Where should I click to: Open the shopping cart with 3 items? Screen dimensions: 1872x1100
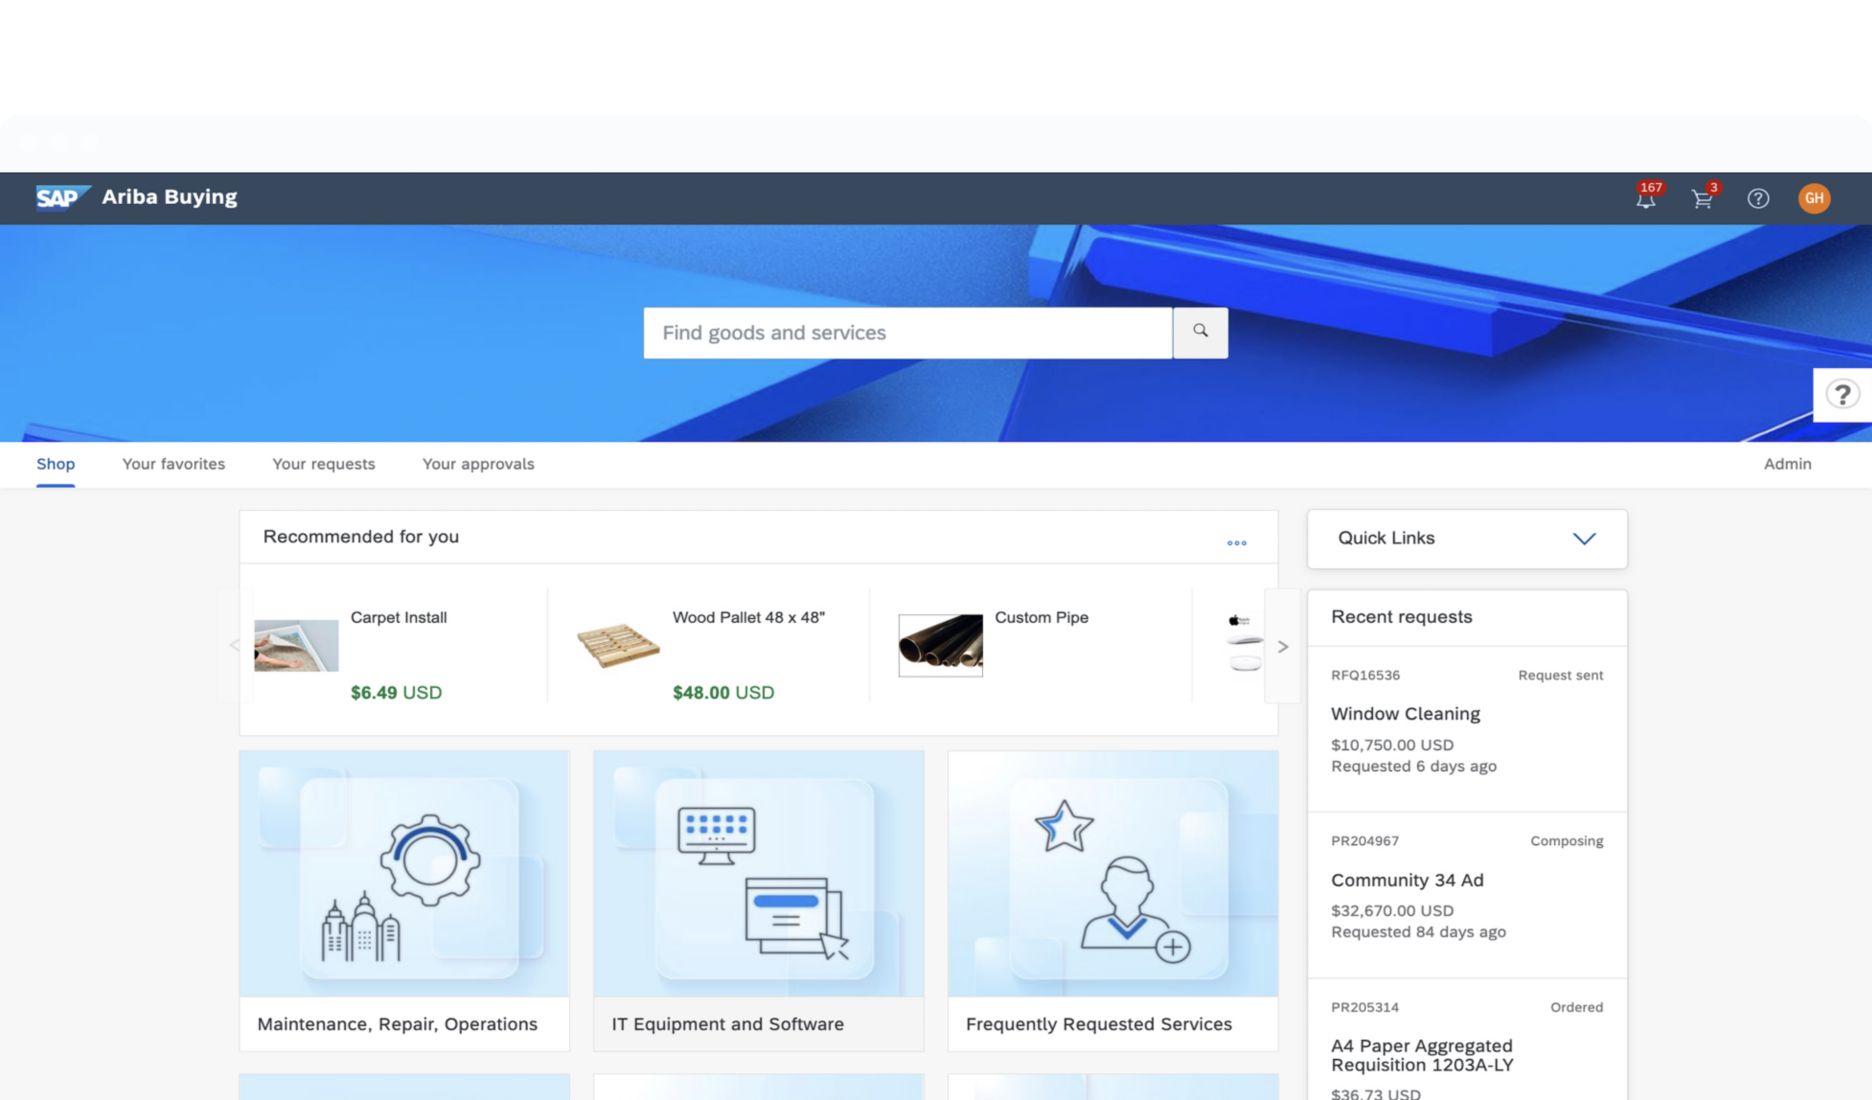tap(1701, 198)
